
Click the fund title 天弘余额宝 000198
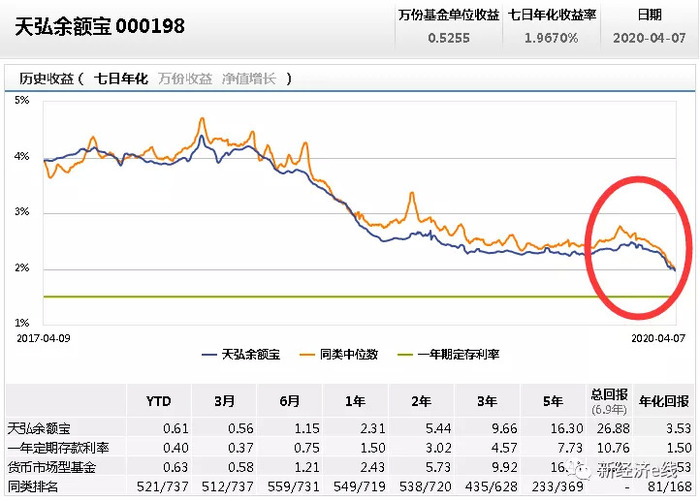[100, 26]
